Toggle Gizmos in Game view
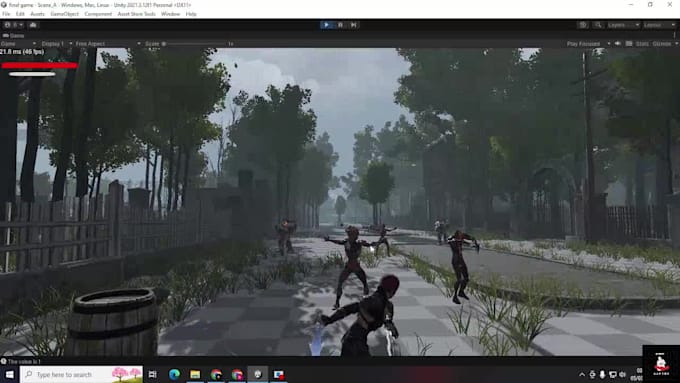Viewport: 680px width, 383px height. tap(662, 44)
